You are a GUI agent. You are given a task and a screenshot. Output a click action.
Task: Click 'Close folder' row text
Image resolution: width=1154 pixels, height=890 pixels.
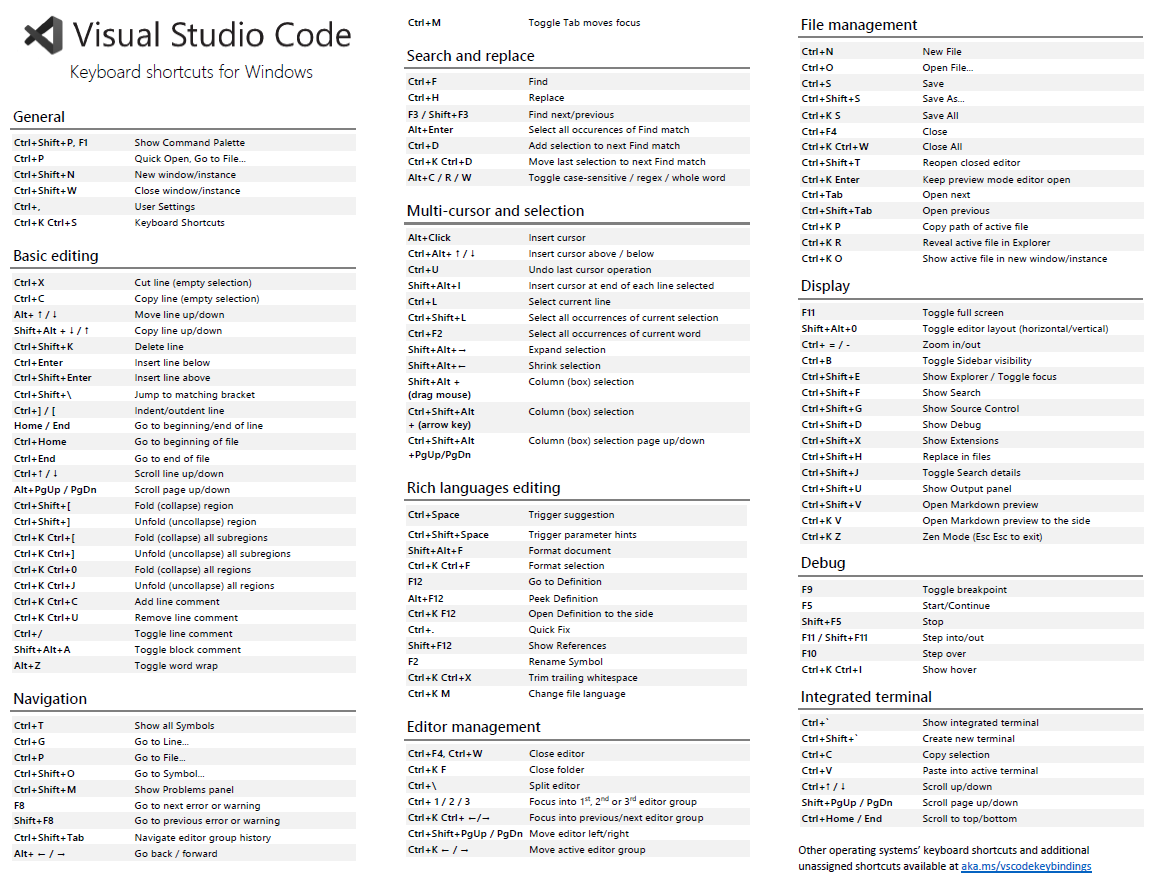click(556, 770)
